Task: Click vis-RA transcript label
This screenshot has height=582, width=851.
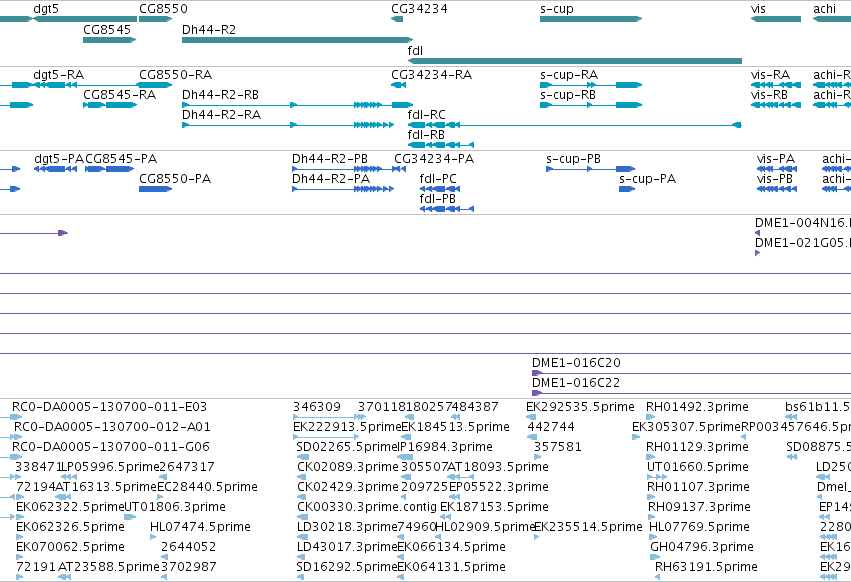Action: (770, 75)
